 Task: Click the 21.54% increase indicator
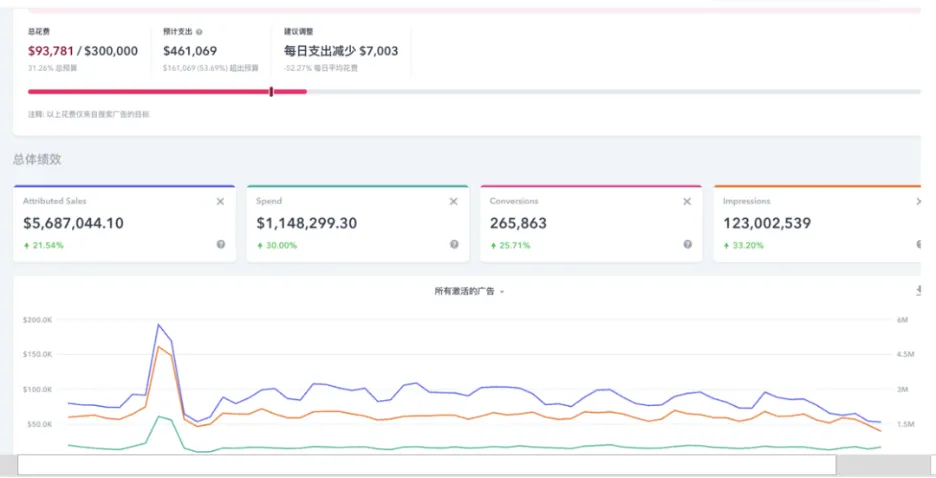[44, 245]
